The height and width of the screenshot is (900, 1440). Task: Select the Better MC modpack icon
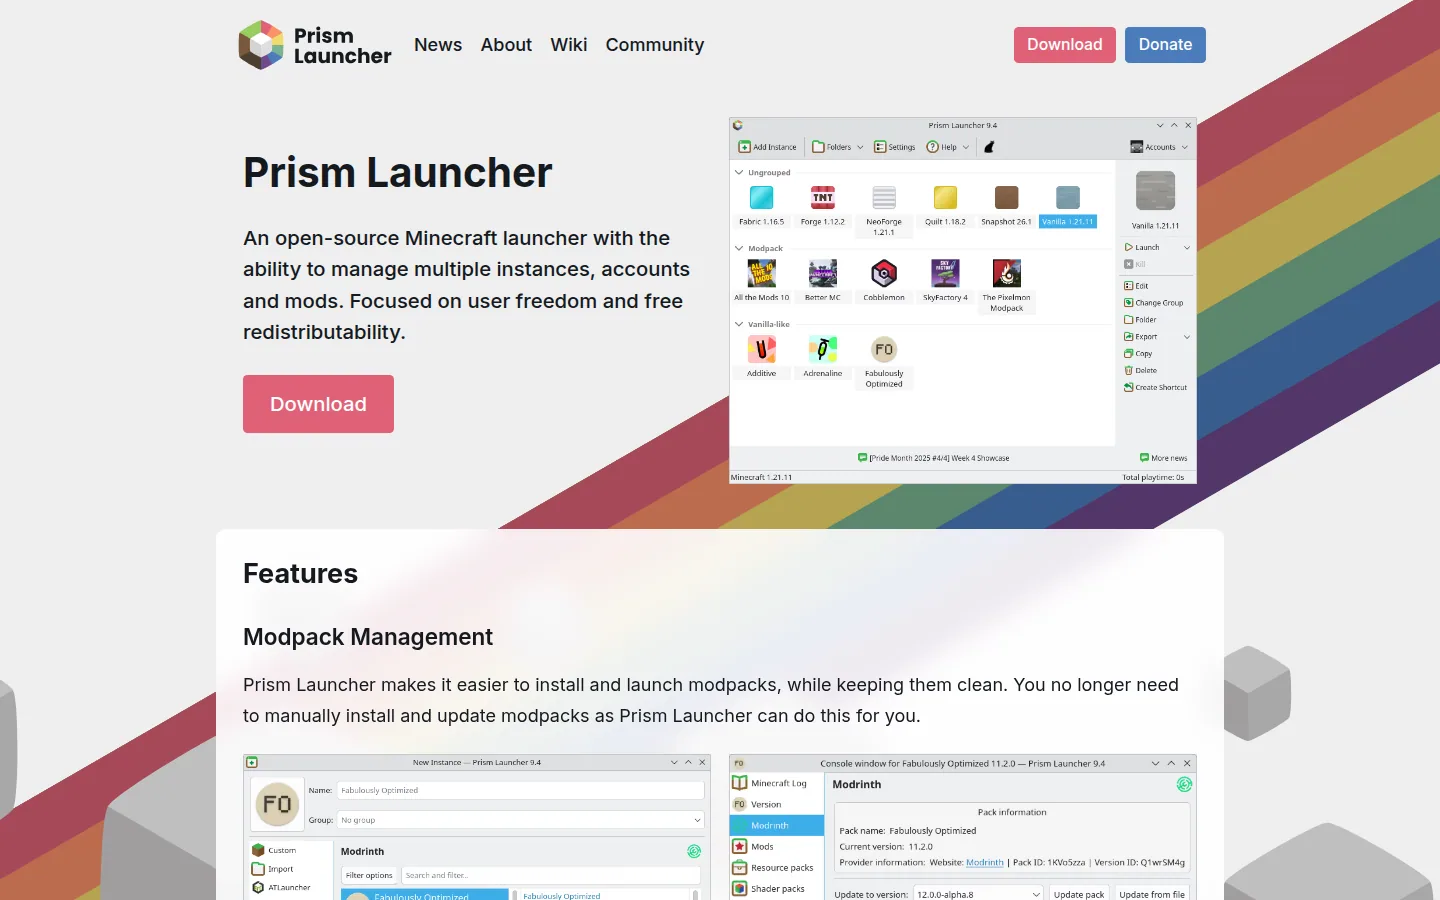click(x=823, y=273)
